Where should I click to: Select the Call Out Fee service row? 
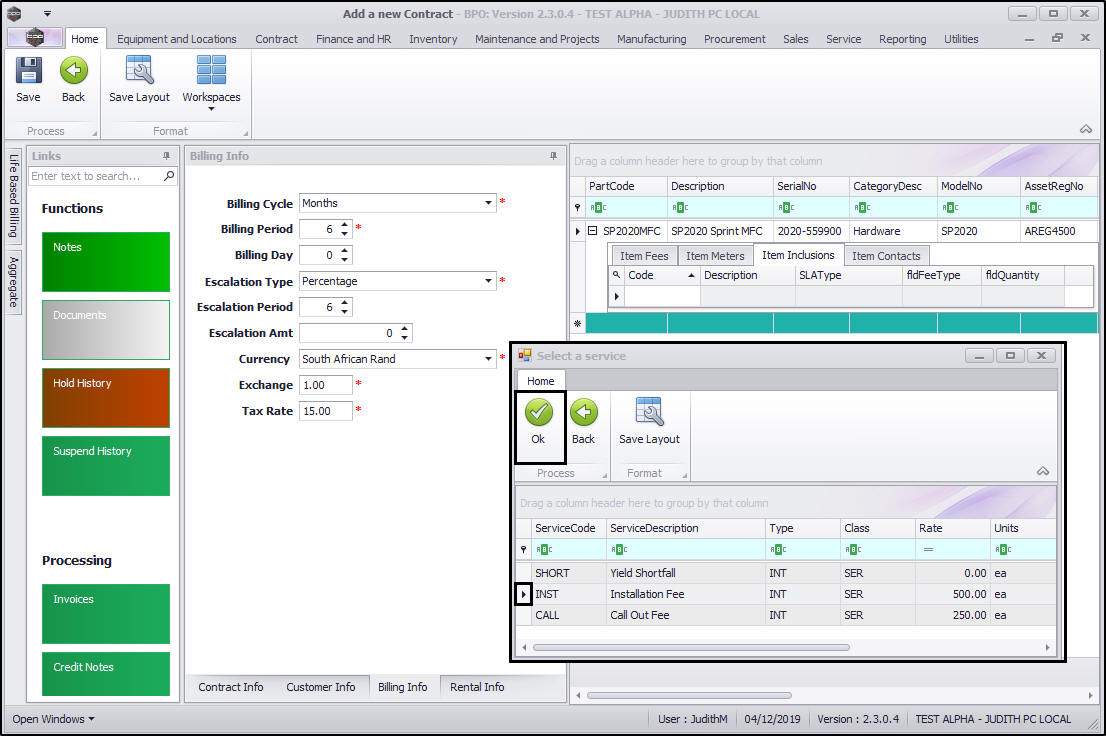coord(640,615)
